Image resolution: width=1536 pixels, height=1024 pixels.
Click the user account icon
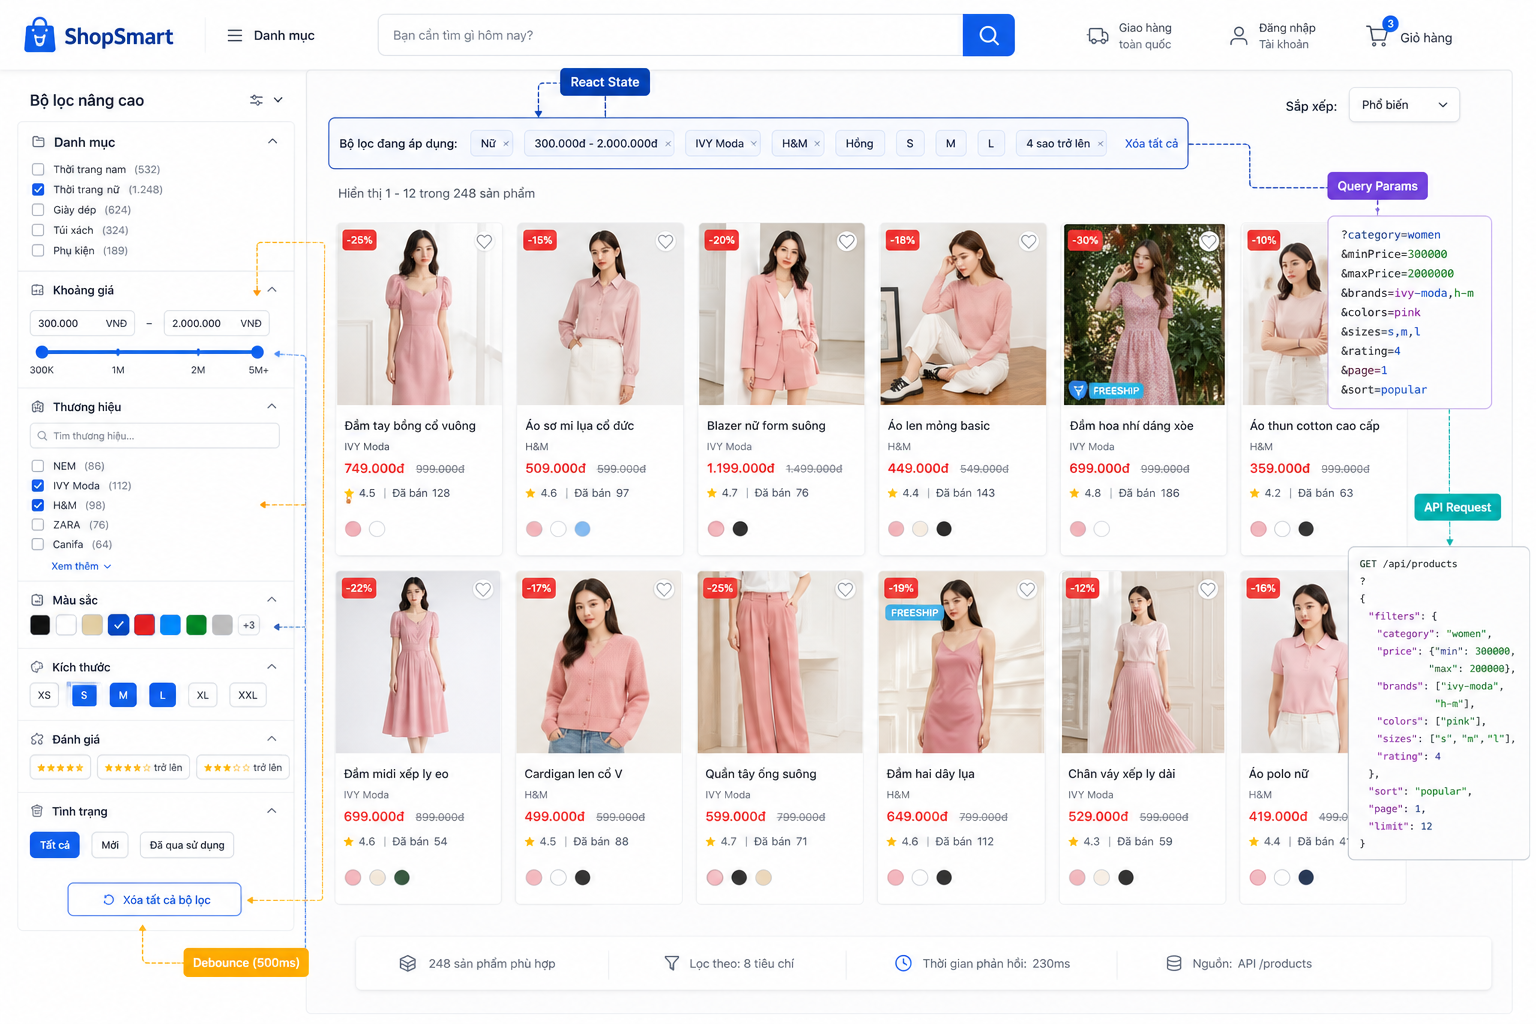pyautogui.click(x=1238, y=36)
